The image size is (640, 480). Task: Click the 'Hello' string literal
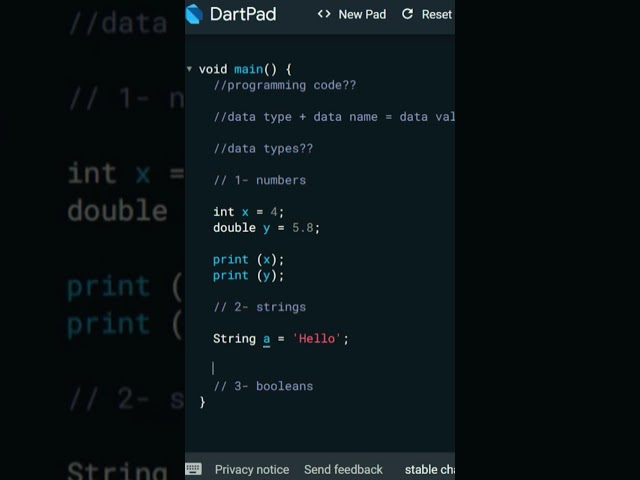point(317,339)
